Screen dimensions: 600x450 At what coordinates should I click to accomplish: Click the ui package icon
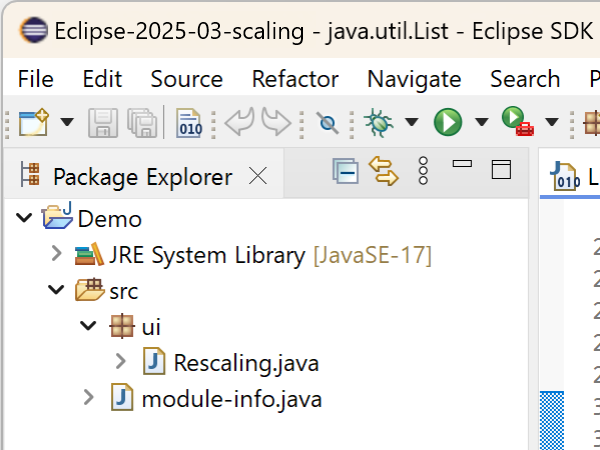pos(122,326)
